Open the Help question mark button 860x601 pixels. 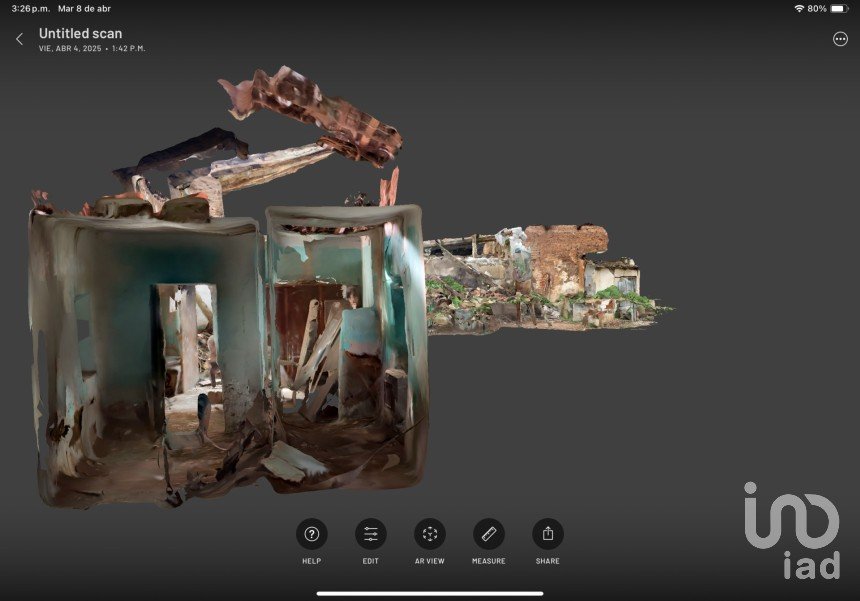point(312,534)
